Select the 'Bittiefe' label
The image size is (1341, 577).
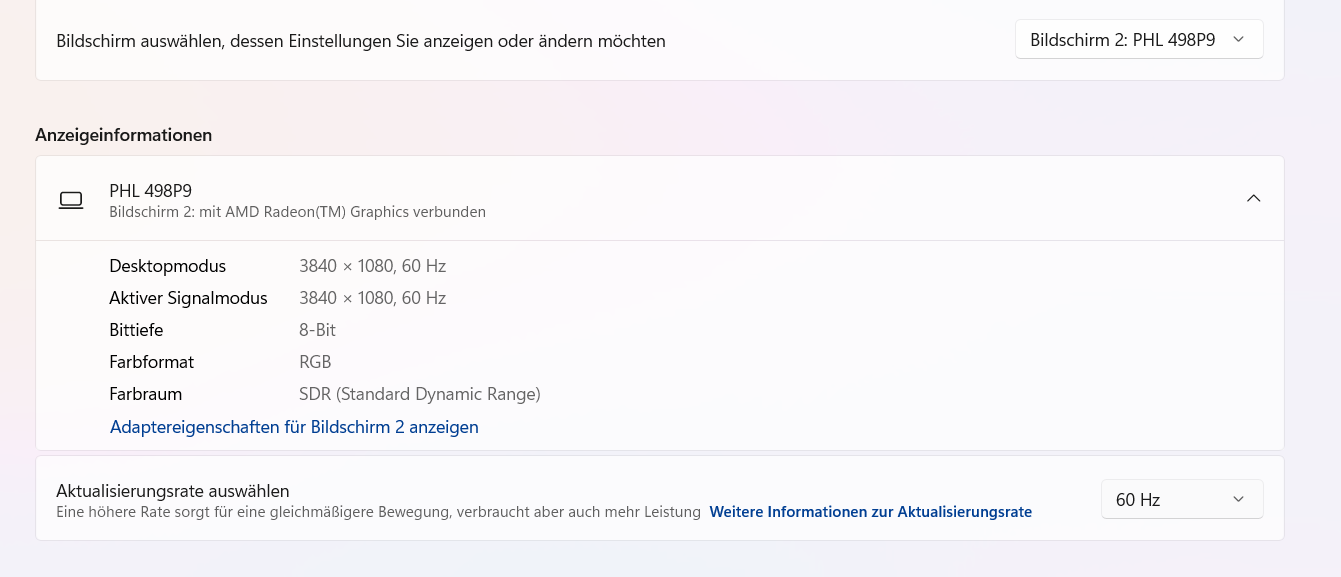(x=136, y=330)
